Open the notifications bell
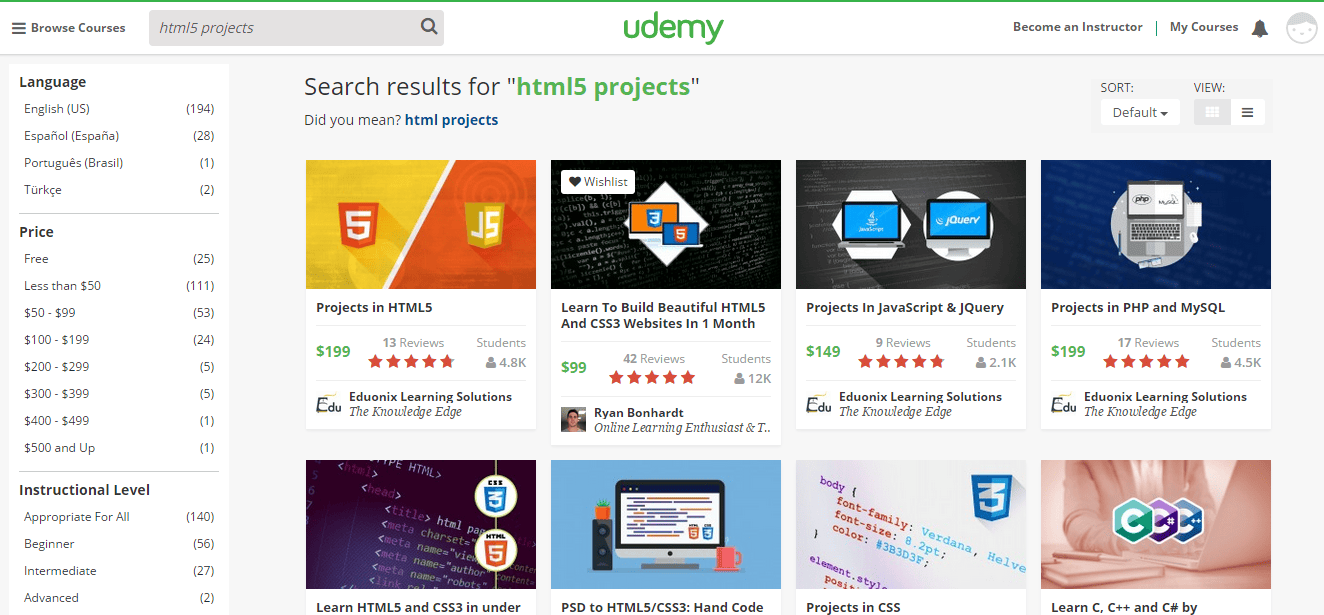The width and height of the screenshot is (1324, 615). coord(1260,28)
